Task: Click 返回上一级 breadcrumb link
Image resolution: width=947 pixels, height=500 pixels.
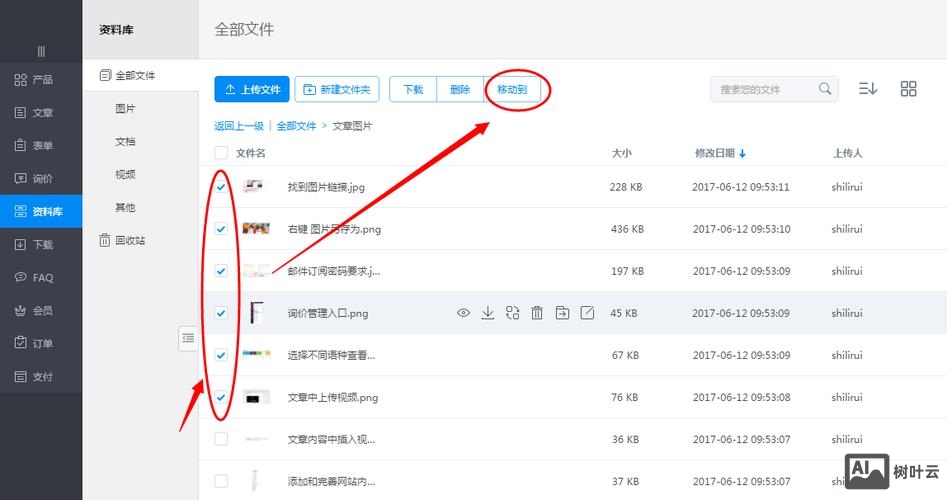Action: pos(239,126)
